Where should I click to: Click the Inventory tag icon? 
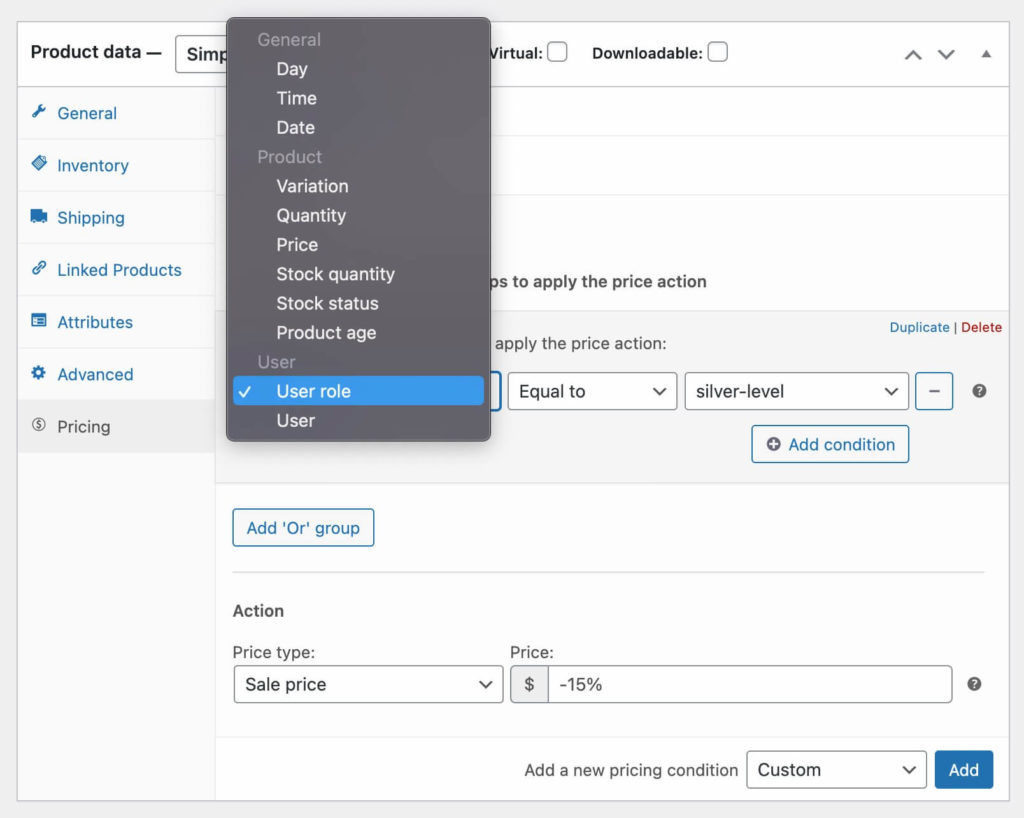(39, 163)
